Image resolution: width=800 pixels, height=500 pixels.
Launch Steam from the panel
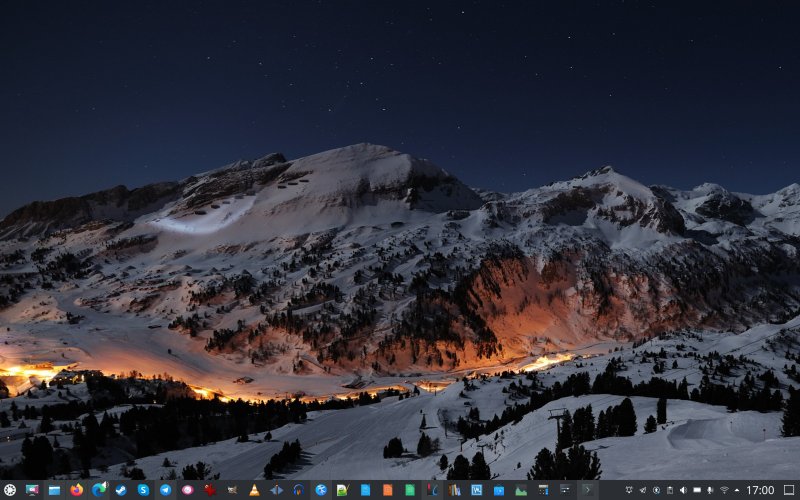(121, 490)
